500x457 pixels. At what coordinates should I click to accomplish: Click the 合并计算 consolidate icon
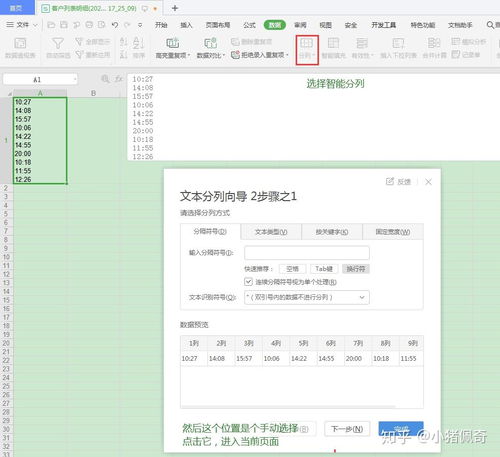[434, 43]
